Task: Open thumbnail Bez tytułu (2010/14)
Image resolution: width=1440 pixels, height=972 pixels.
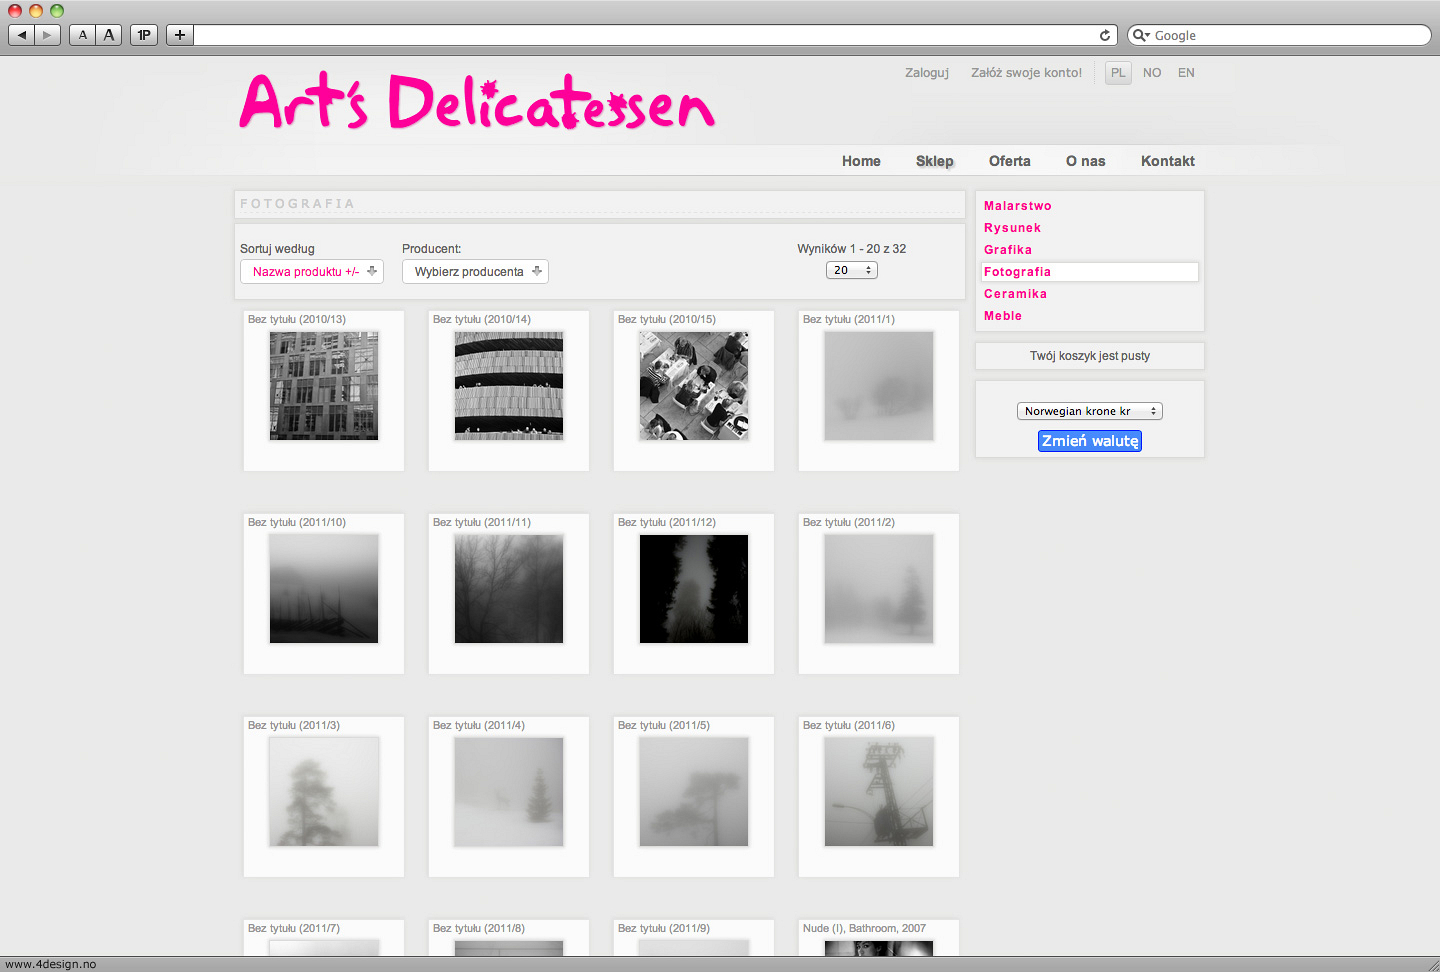Action: 509,386
